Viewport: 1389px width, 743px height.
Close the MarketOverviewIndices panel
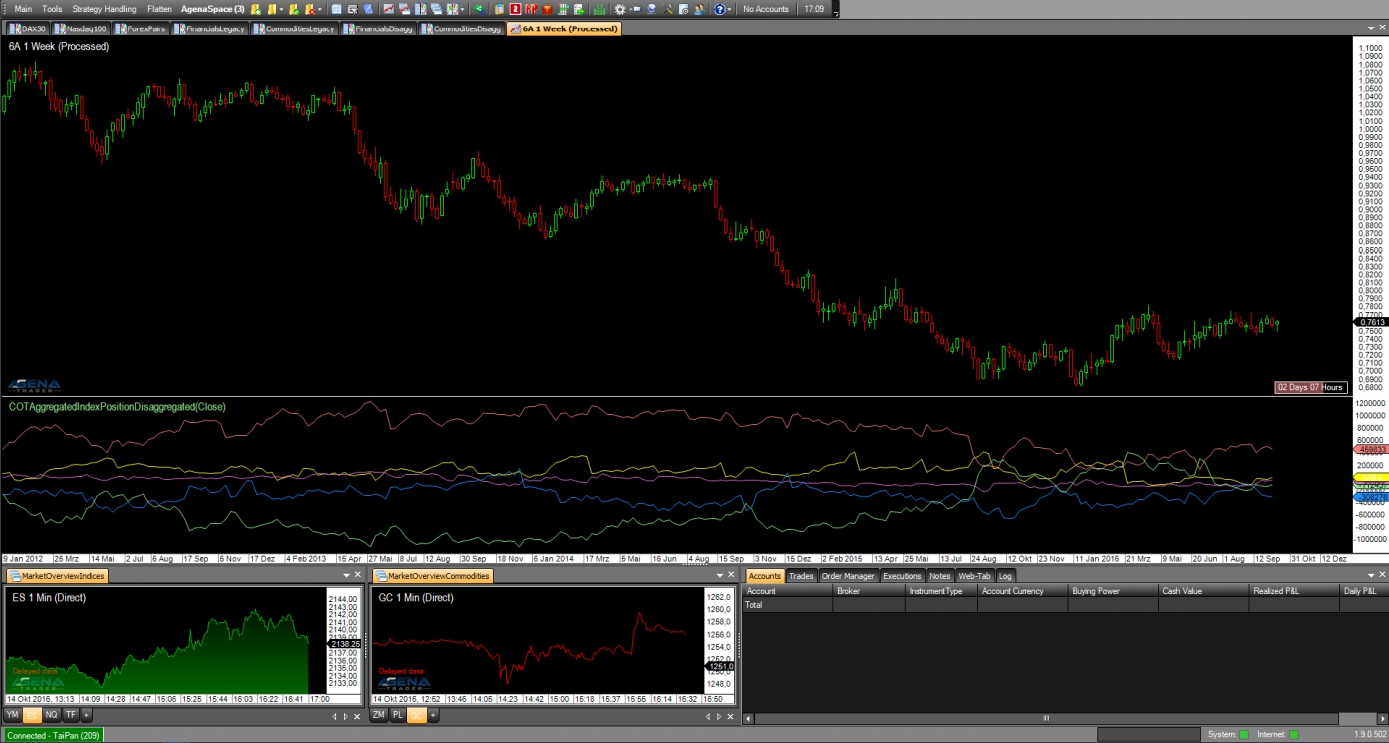pyautogui.click(x=359, y=576)
